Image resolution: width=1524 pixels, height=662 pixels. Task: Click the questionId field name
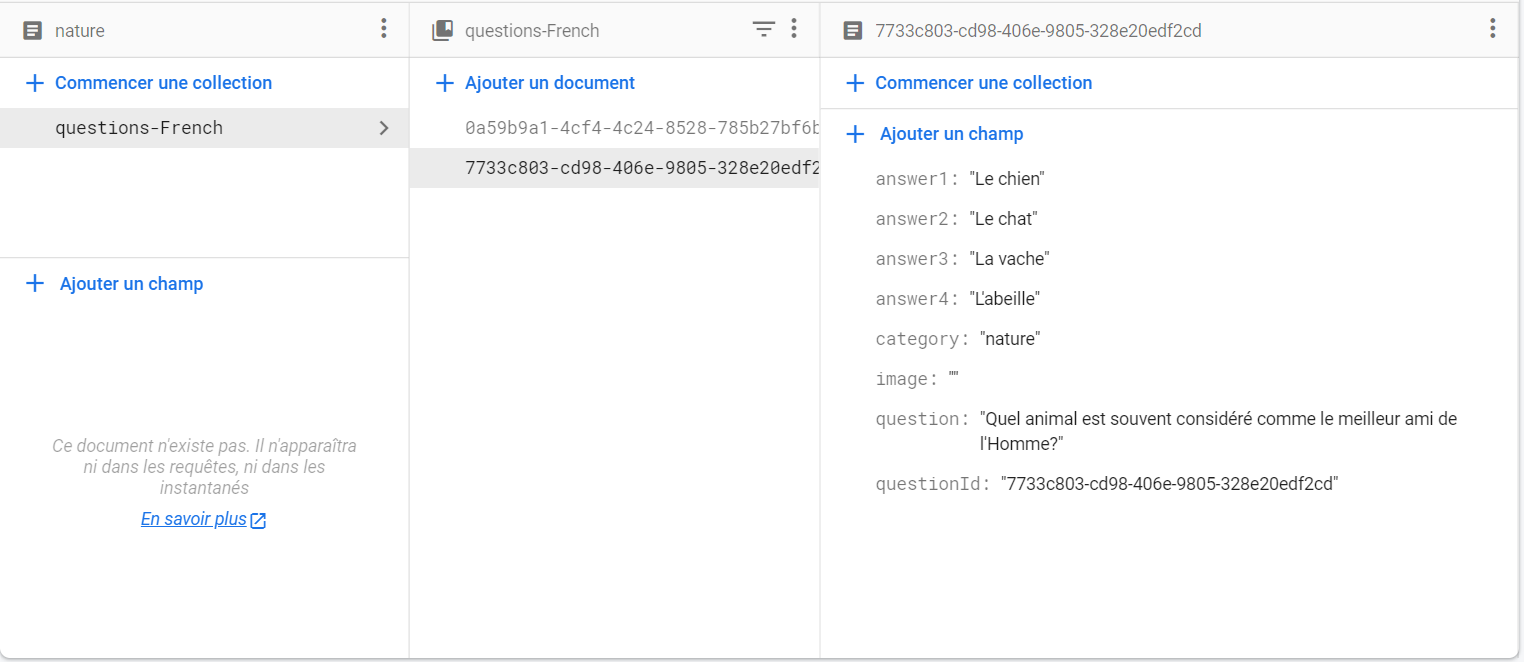click(933, 484)
